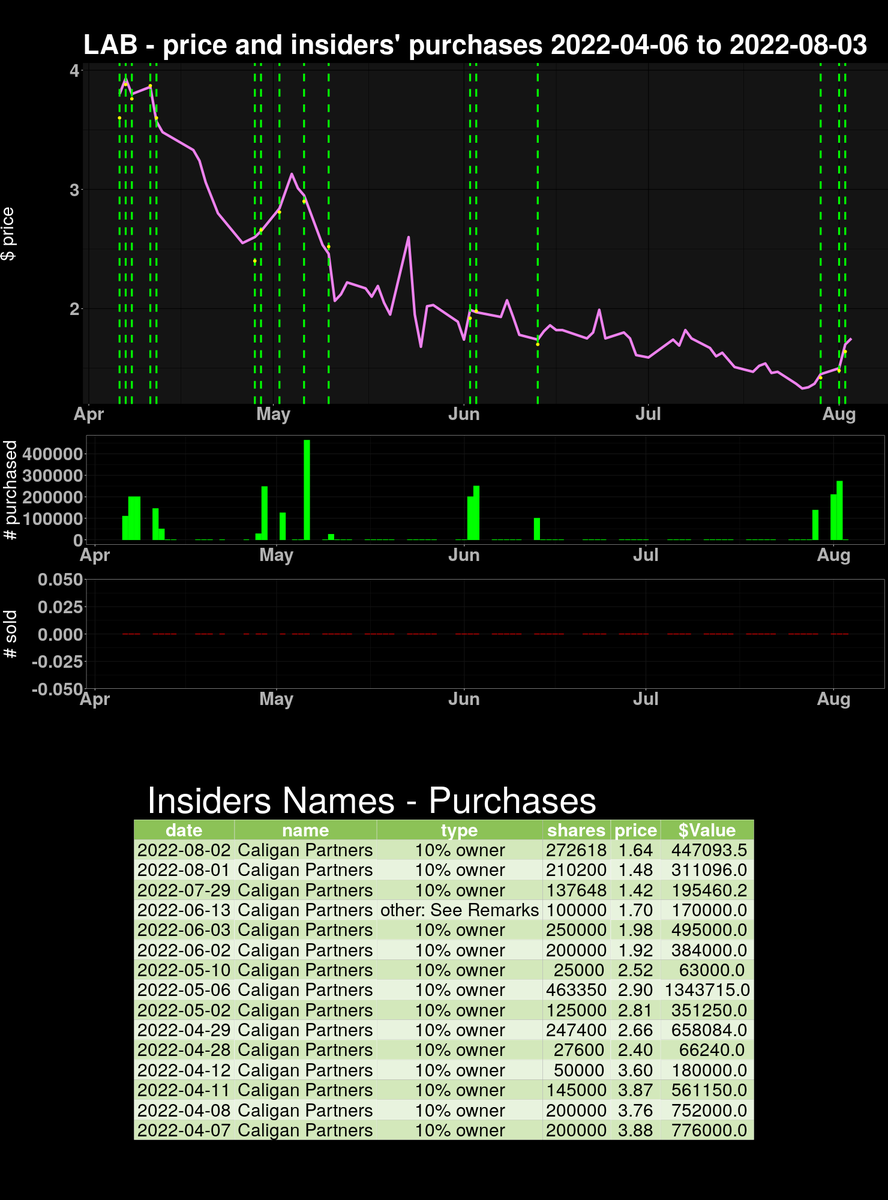
Task: Click the chart title text
Action: (474, 44)
